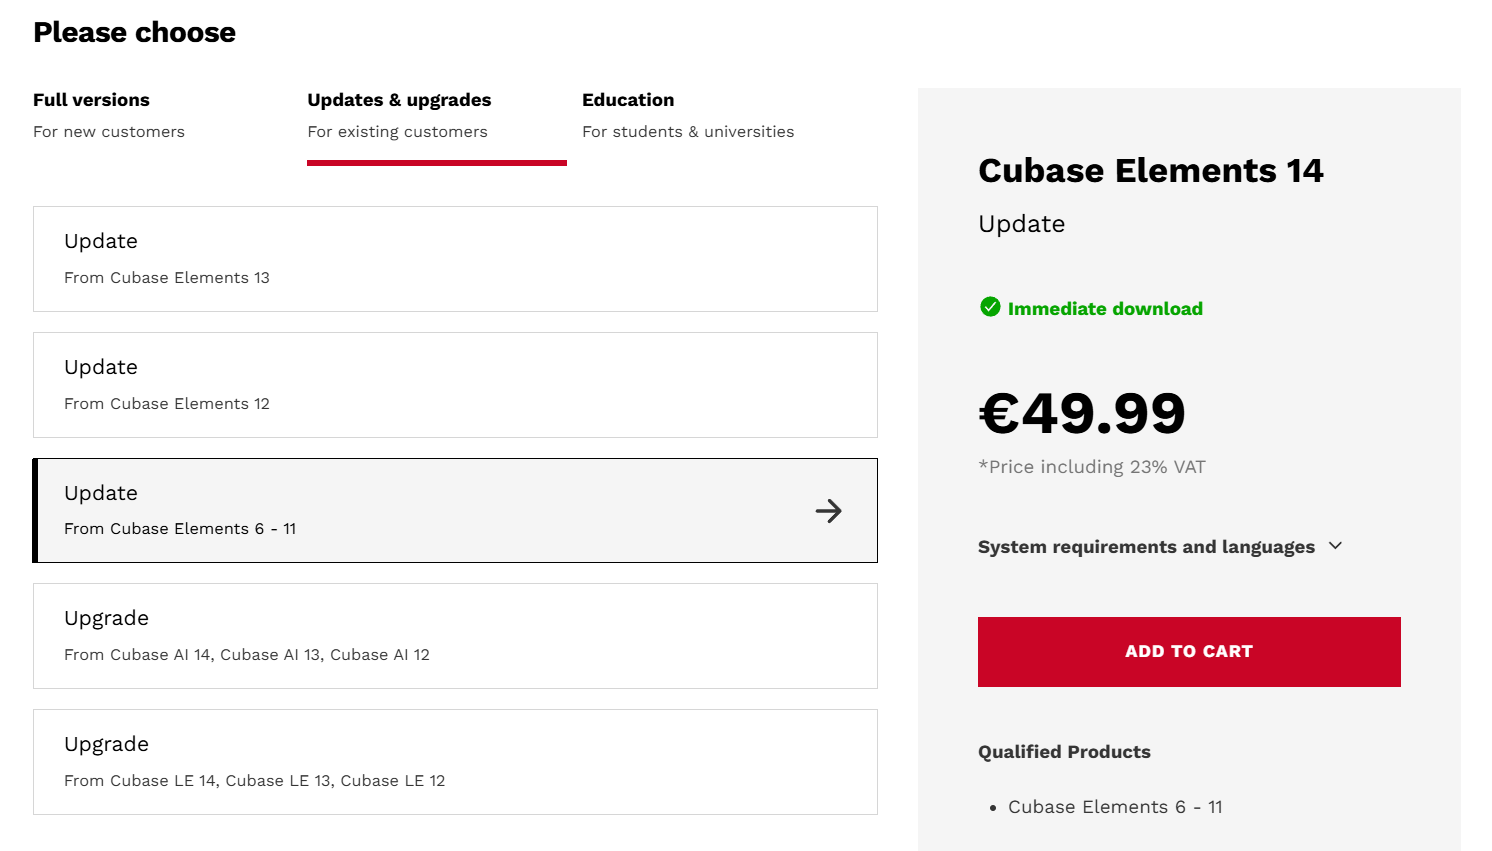Screen dimensions: 1492x851
Task: Pick the Upgrade from Cubase AI option
Action: [x=455, y=636]
